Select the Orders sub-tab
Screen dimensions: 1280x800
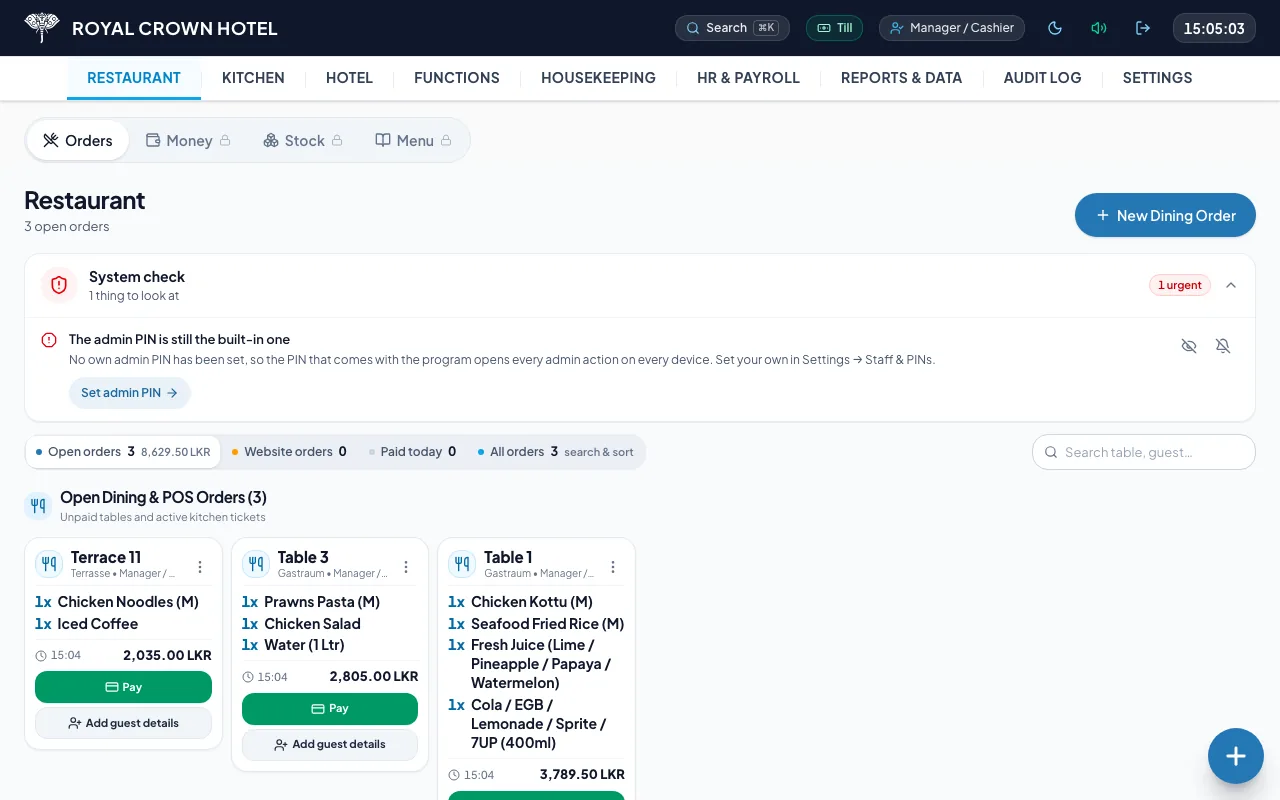tap(78, 141)
